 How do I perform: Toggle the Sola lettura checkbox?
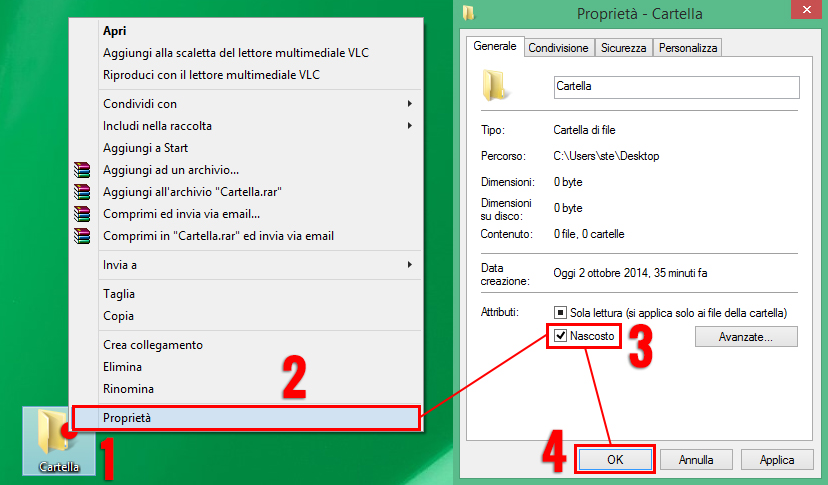[x=560, y=313]
